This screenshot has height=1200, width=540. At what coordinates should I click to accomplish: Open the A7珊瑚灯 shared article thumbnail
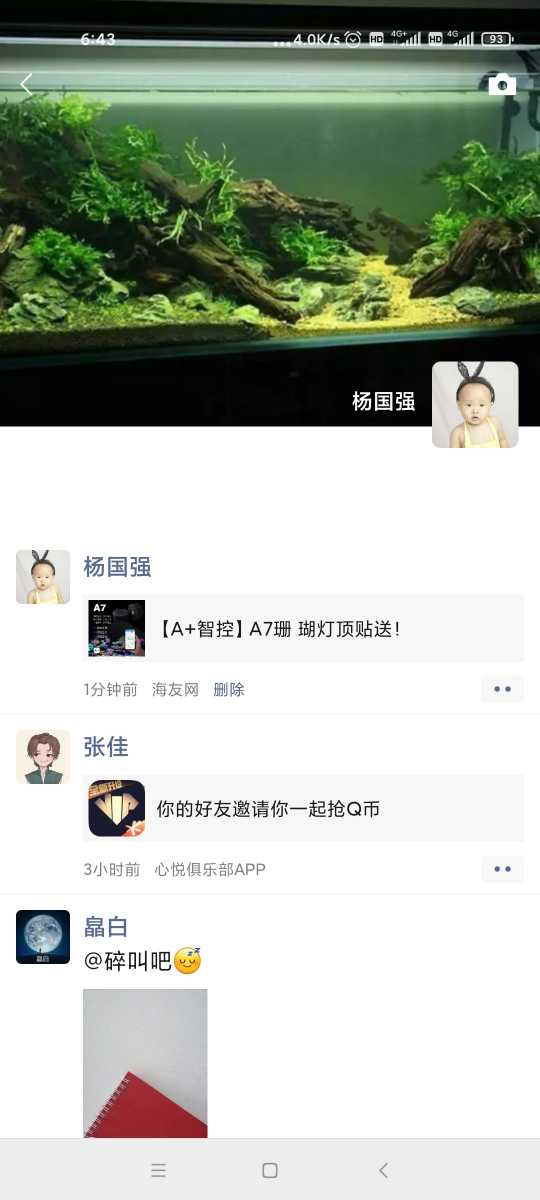pyautogui.click(x=117, y=628)
